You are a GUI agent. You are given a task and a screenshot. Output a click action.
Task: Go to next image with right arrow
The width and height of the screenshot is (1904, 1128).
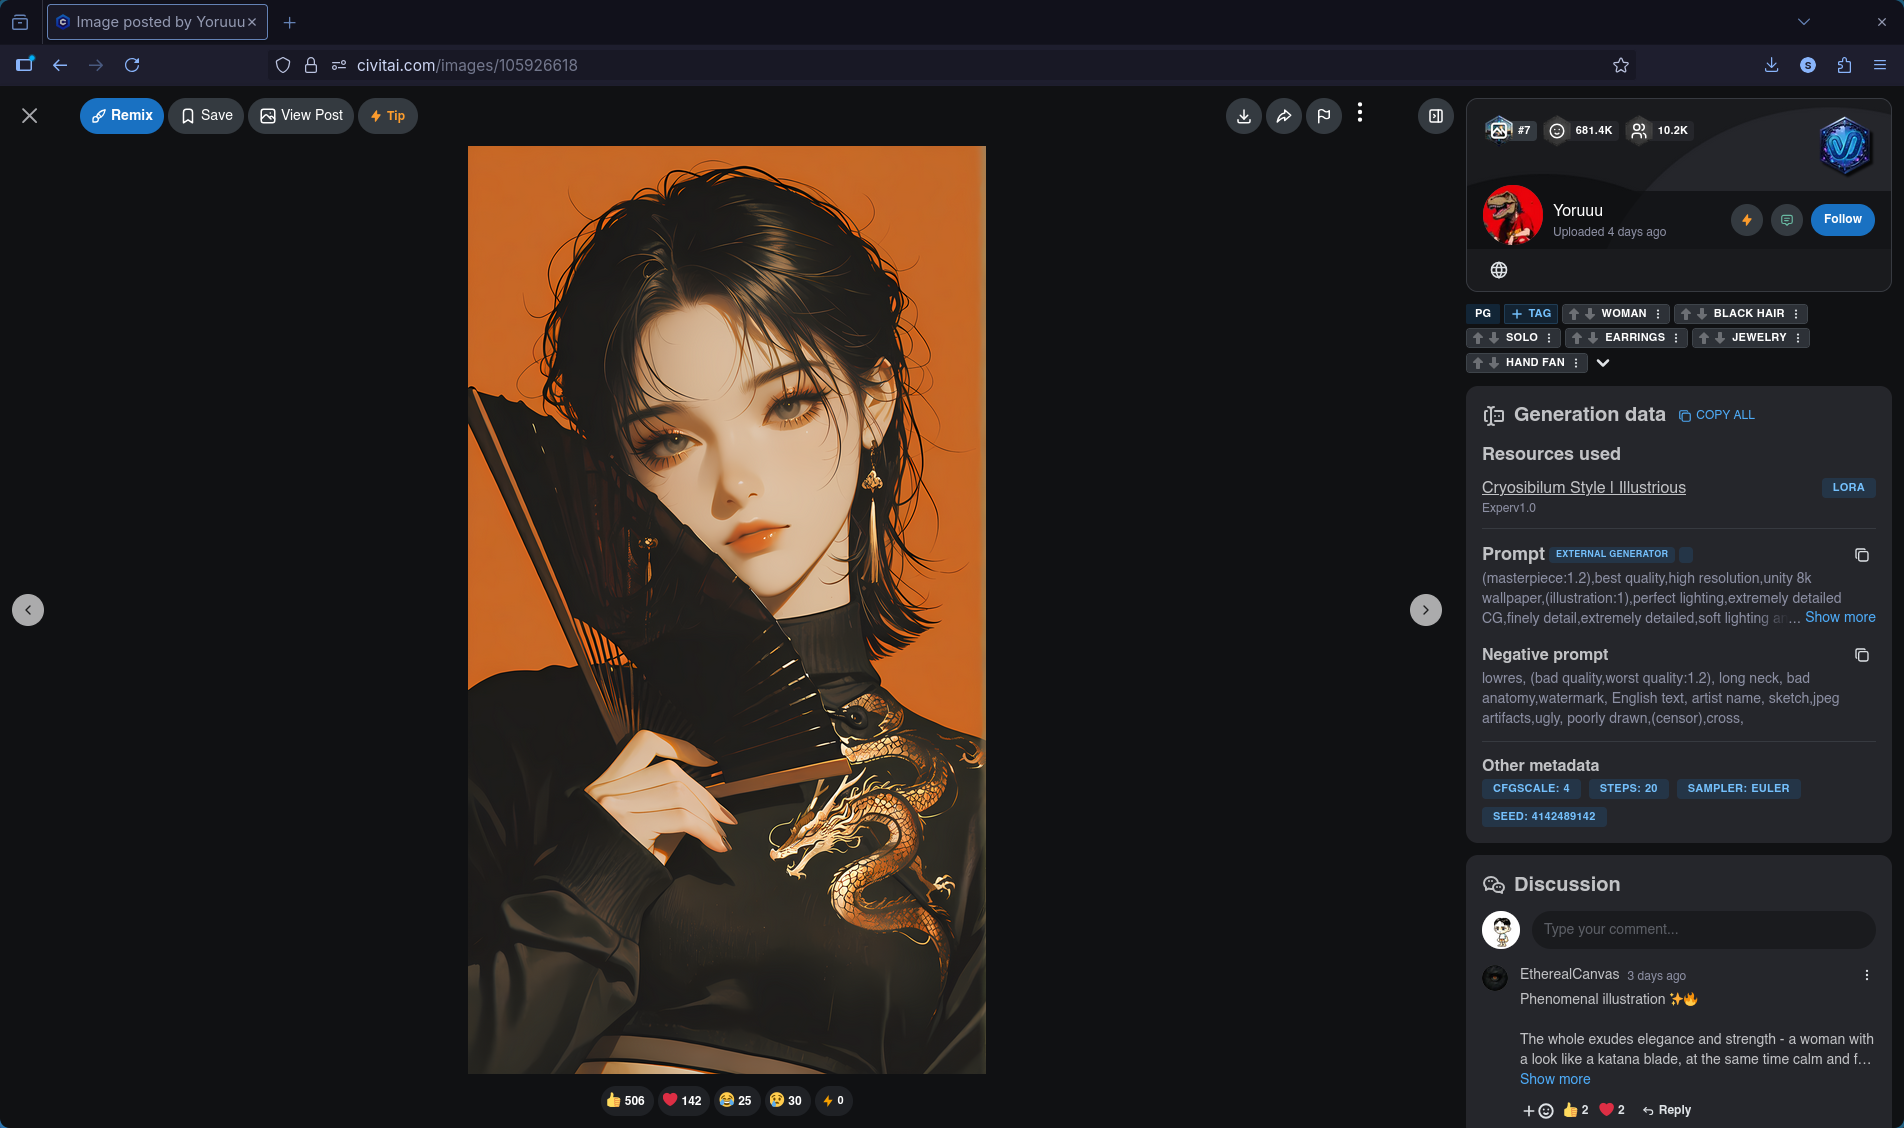[1425, 610]
